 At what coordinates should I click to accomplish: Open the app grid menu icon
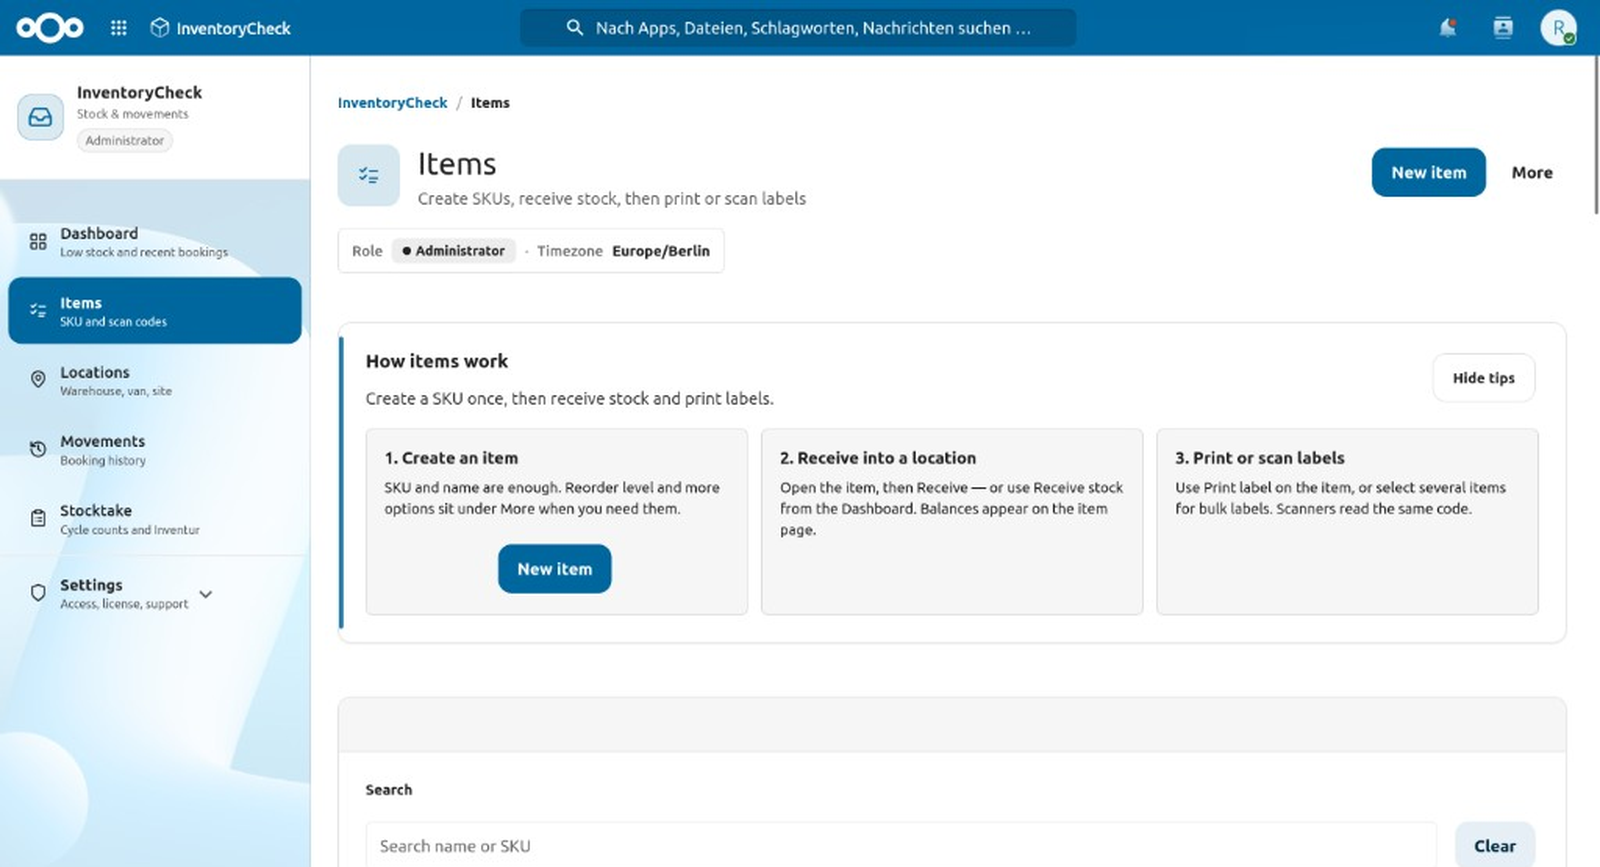[x=119, y=28]
